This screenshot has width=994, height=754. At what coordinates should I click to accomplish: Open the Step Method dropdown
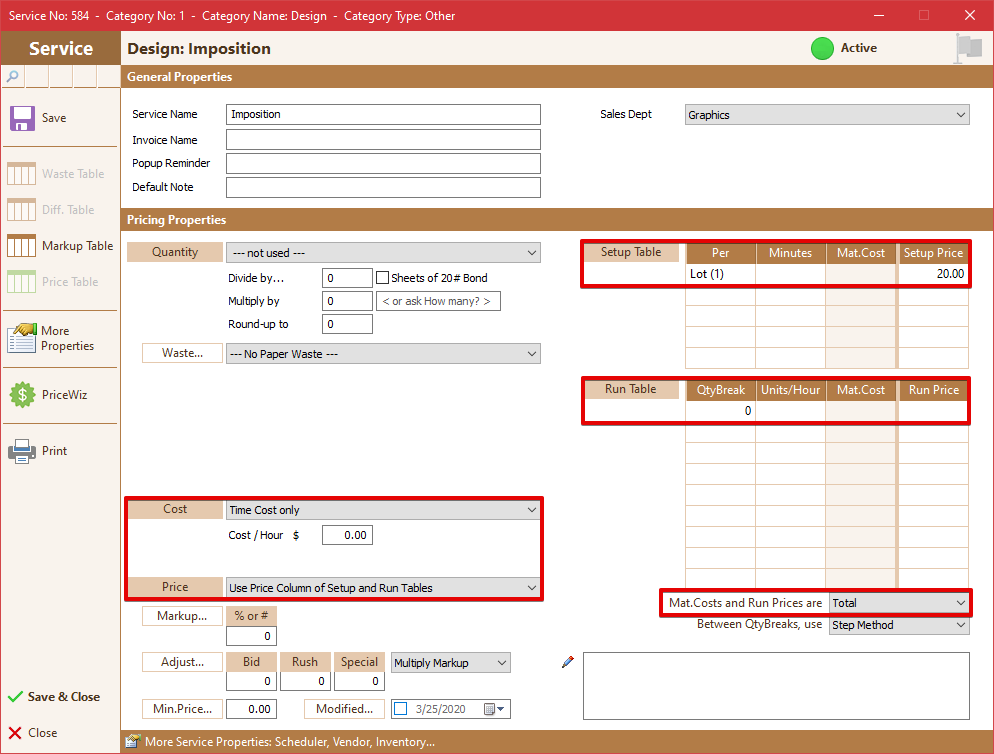pos(899,625)
